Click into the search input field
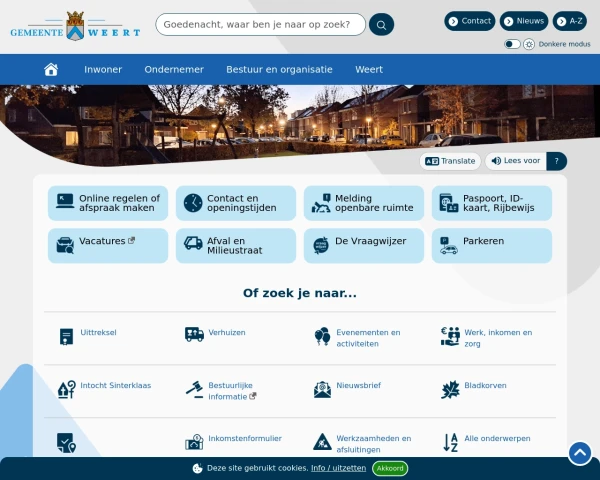600x480 pixels. [260, 24]
